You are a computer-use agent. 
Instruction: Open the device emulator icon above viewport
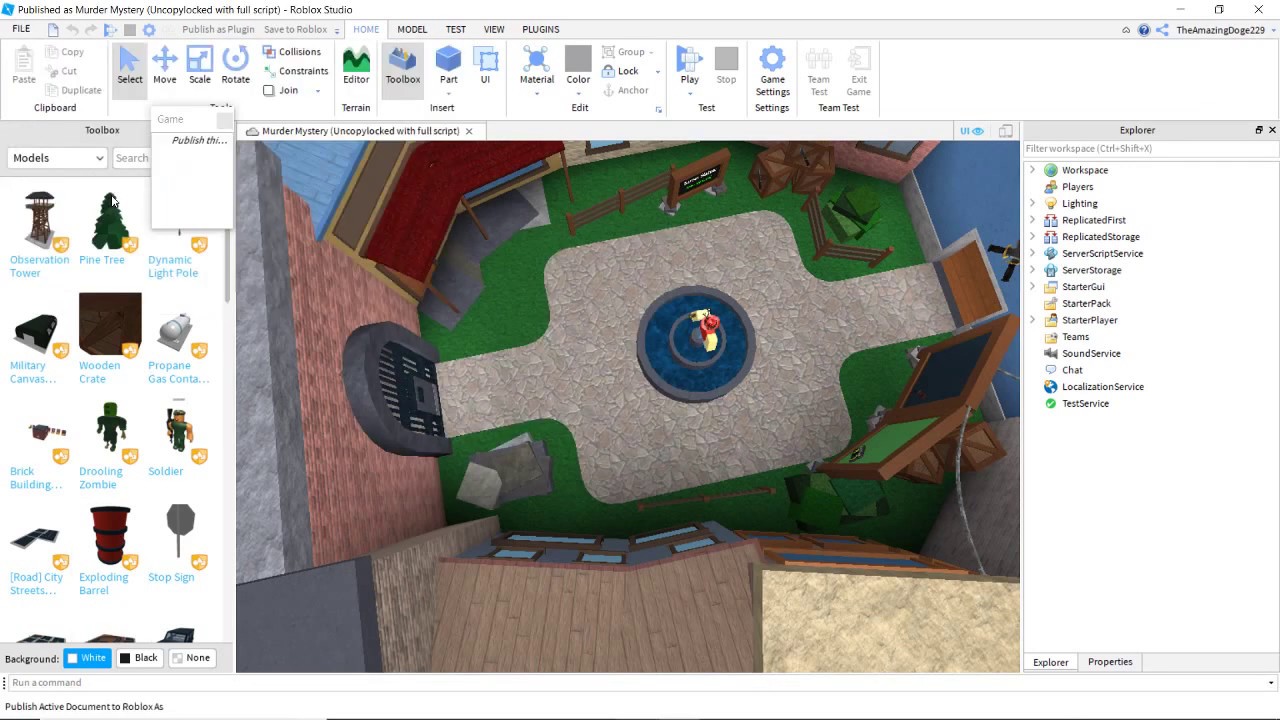pos(1005,131)
